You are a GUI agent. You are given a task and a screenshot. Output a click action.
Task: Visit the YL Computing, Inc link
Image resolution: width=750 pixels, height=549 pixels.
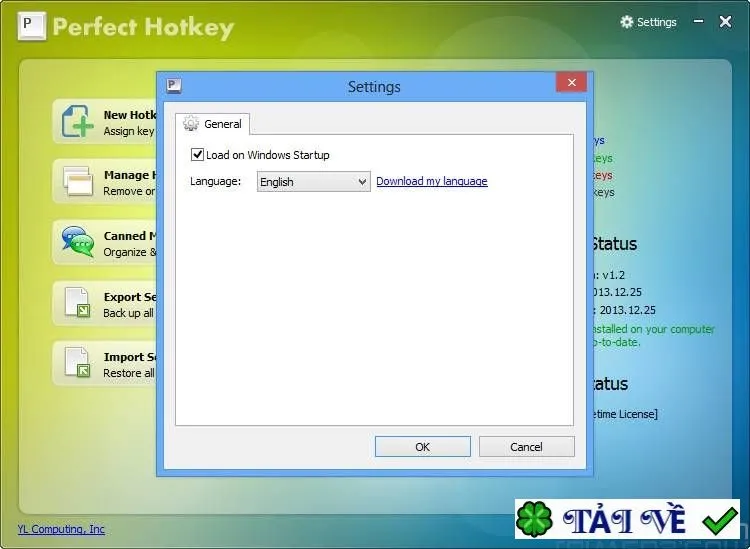click(x=61, y=529)
